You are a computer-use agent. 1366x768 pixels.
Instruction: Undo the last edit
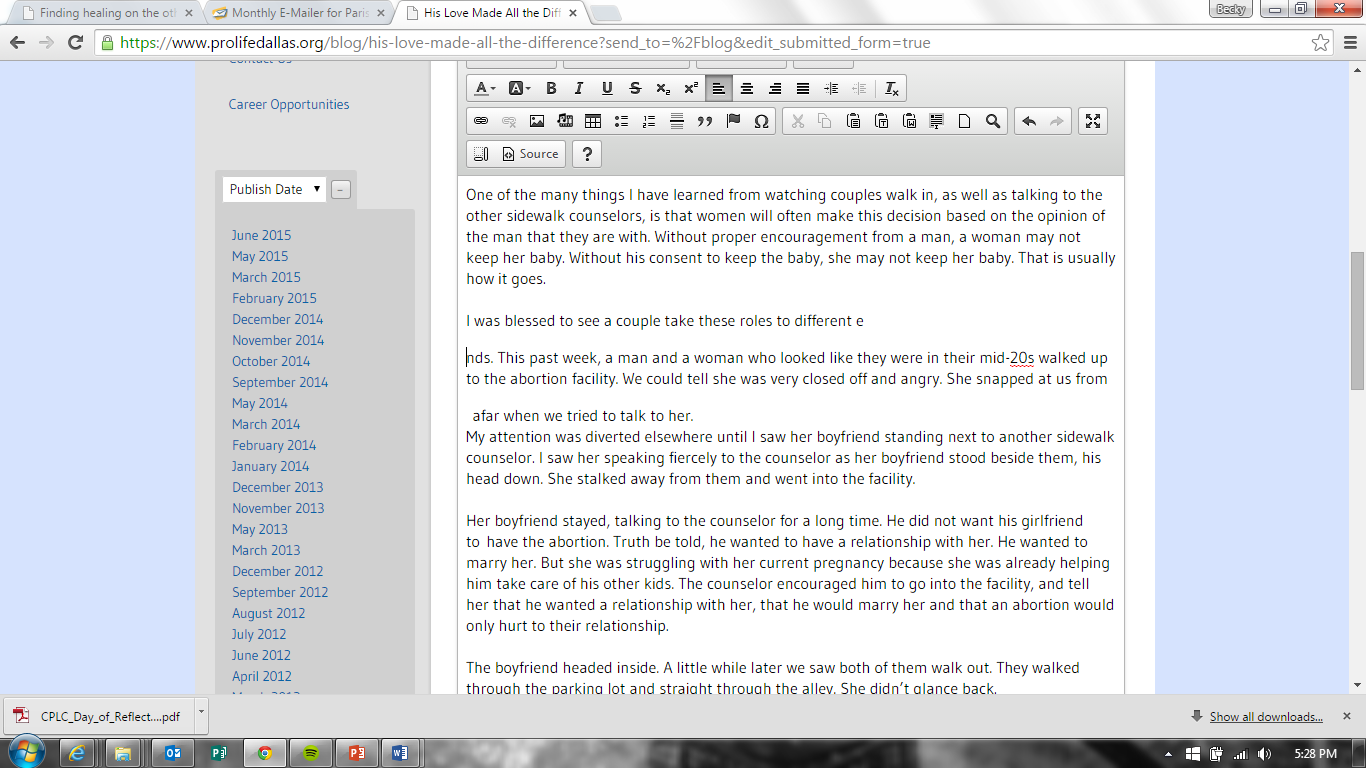click(x=1029, y=121)
